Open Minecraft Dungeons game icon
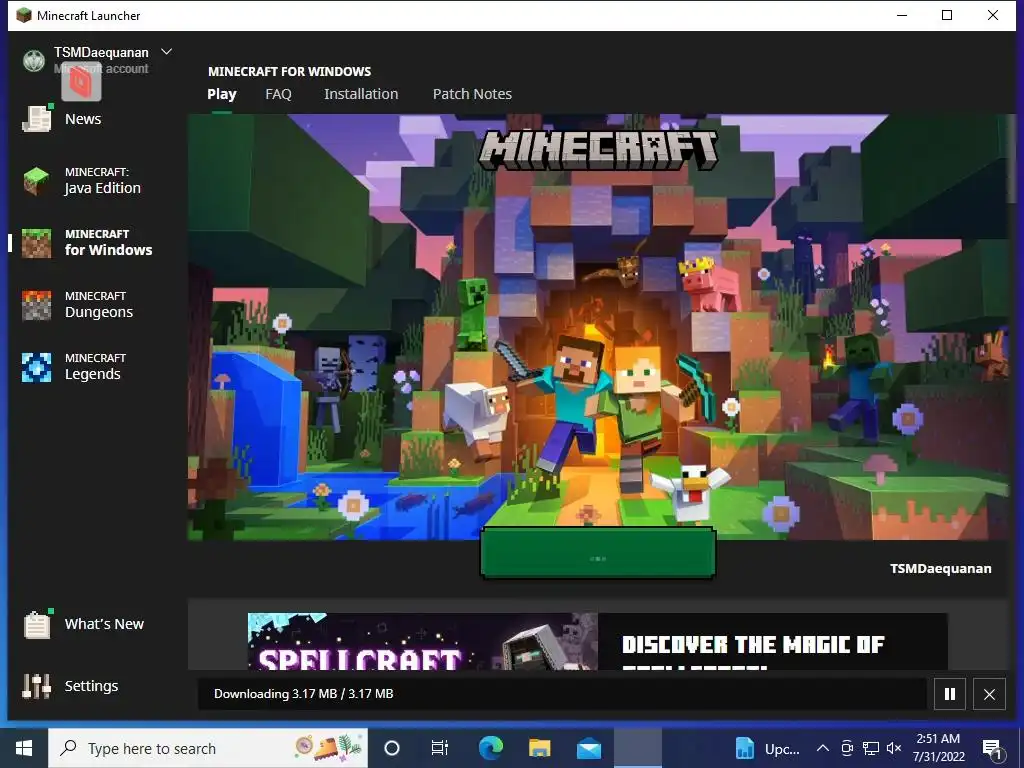 point(37,305)
